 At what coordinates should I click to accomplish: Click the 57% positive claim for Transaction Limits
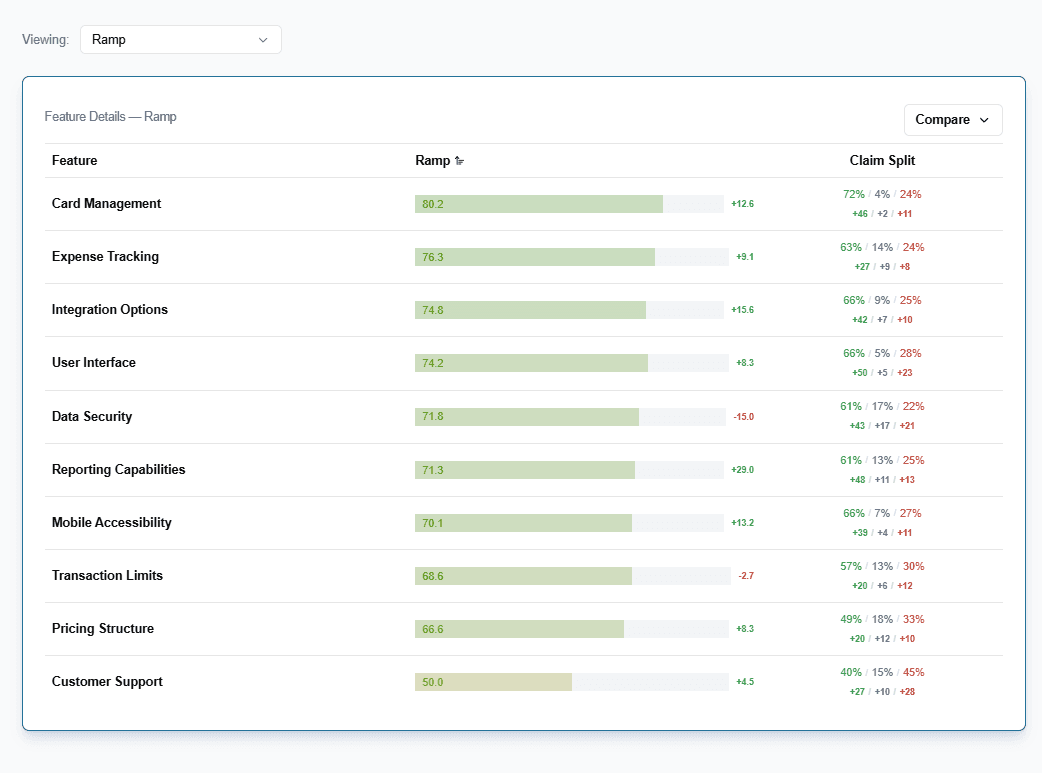point(851,566)
